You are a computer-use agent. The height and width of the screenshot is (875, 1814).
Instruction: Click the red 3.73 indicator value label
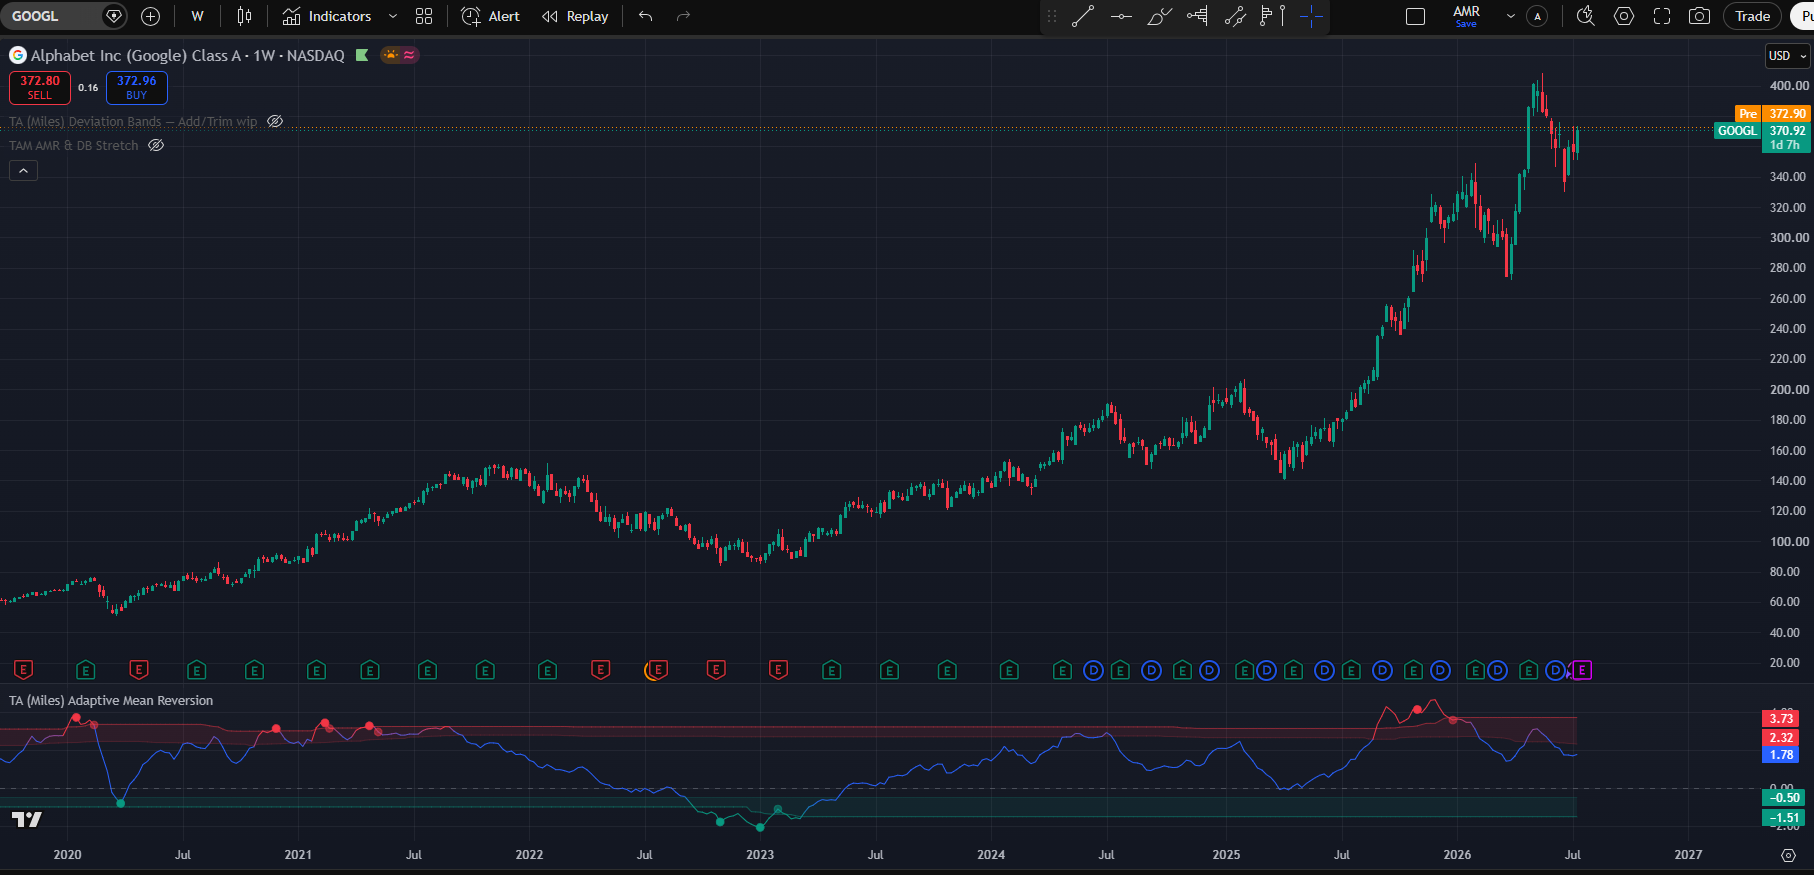pyautogui.click(x=1781, y=719)
